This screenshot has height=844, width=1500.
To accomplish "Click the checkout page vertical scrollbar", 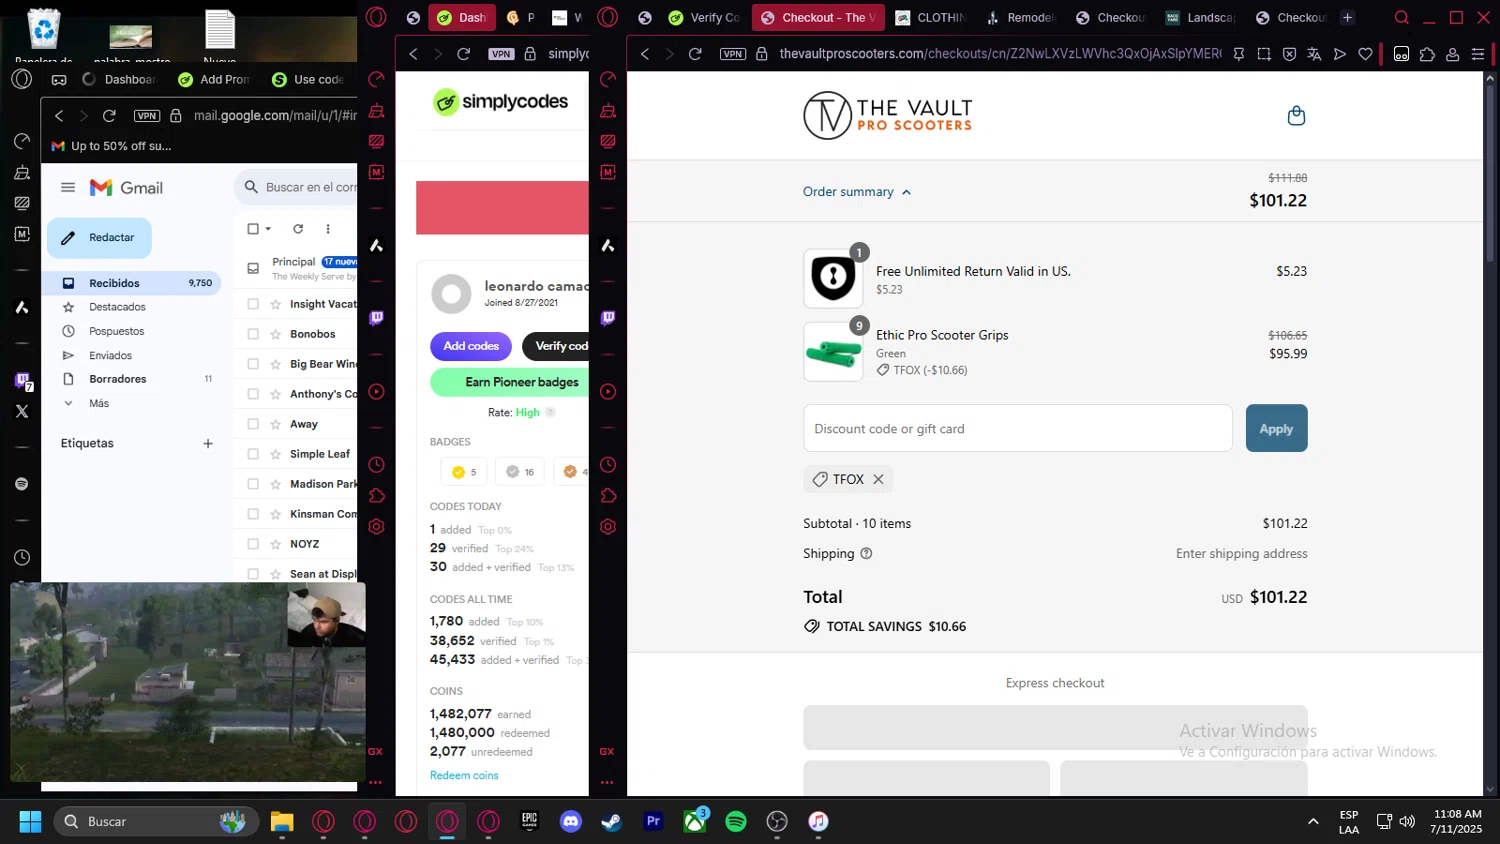I will (1490, 175).
